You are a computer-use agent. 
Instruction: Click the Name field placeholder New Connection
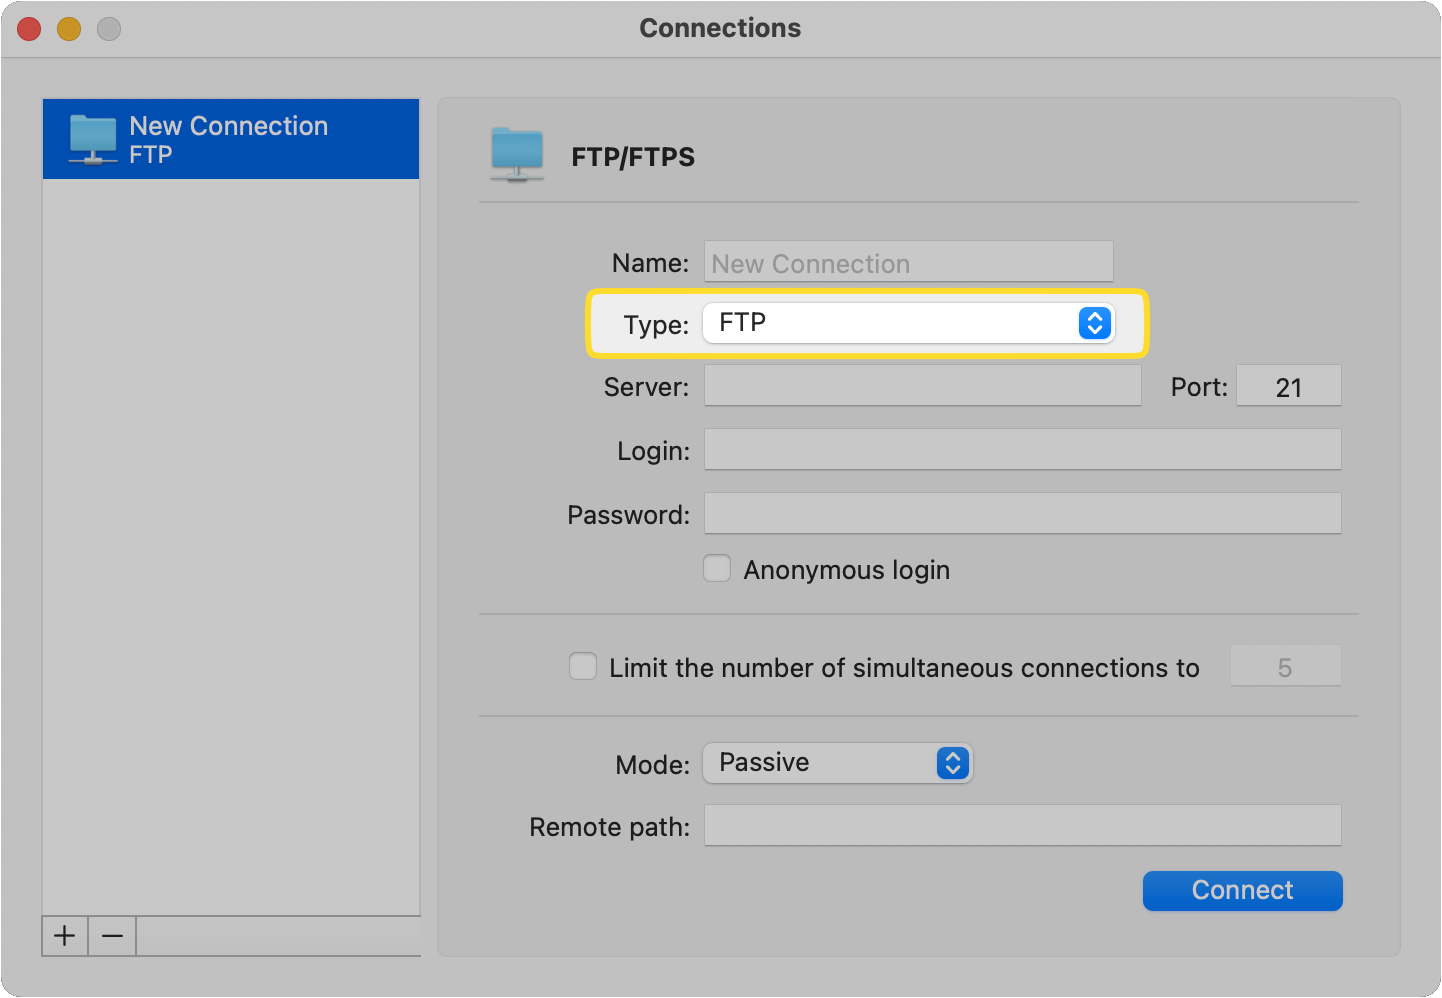pyautogui.click(x=908, y=262)
